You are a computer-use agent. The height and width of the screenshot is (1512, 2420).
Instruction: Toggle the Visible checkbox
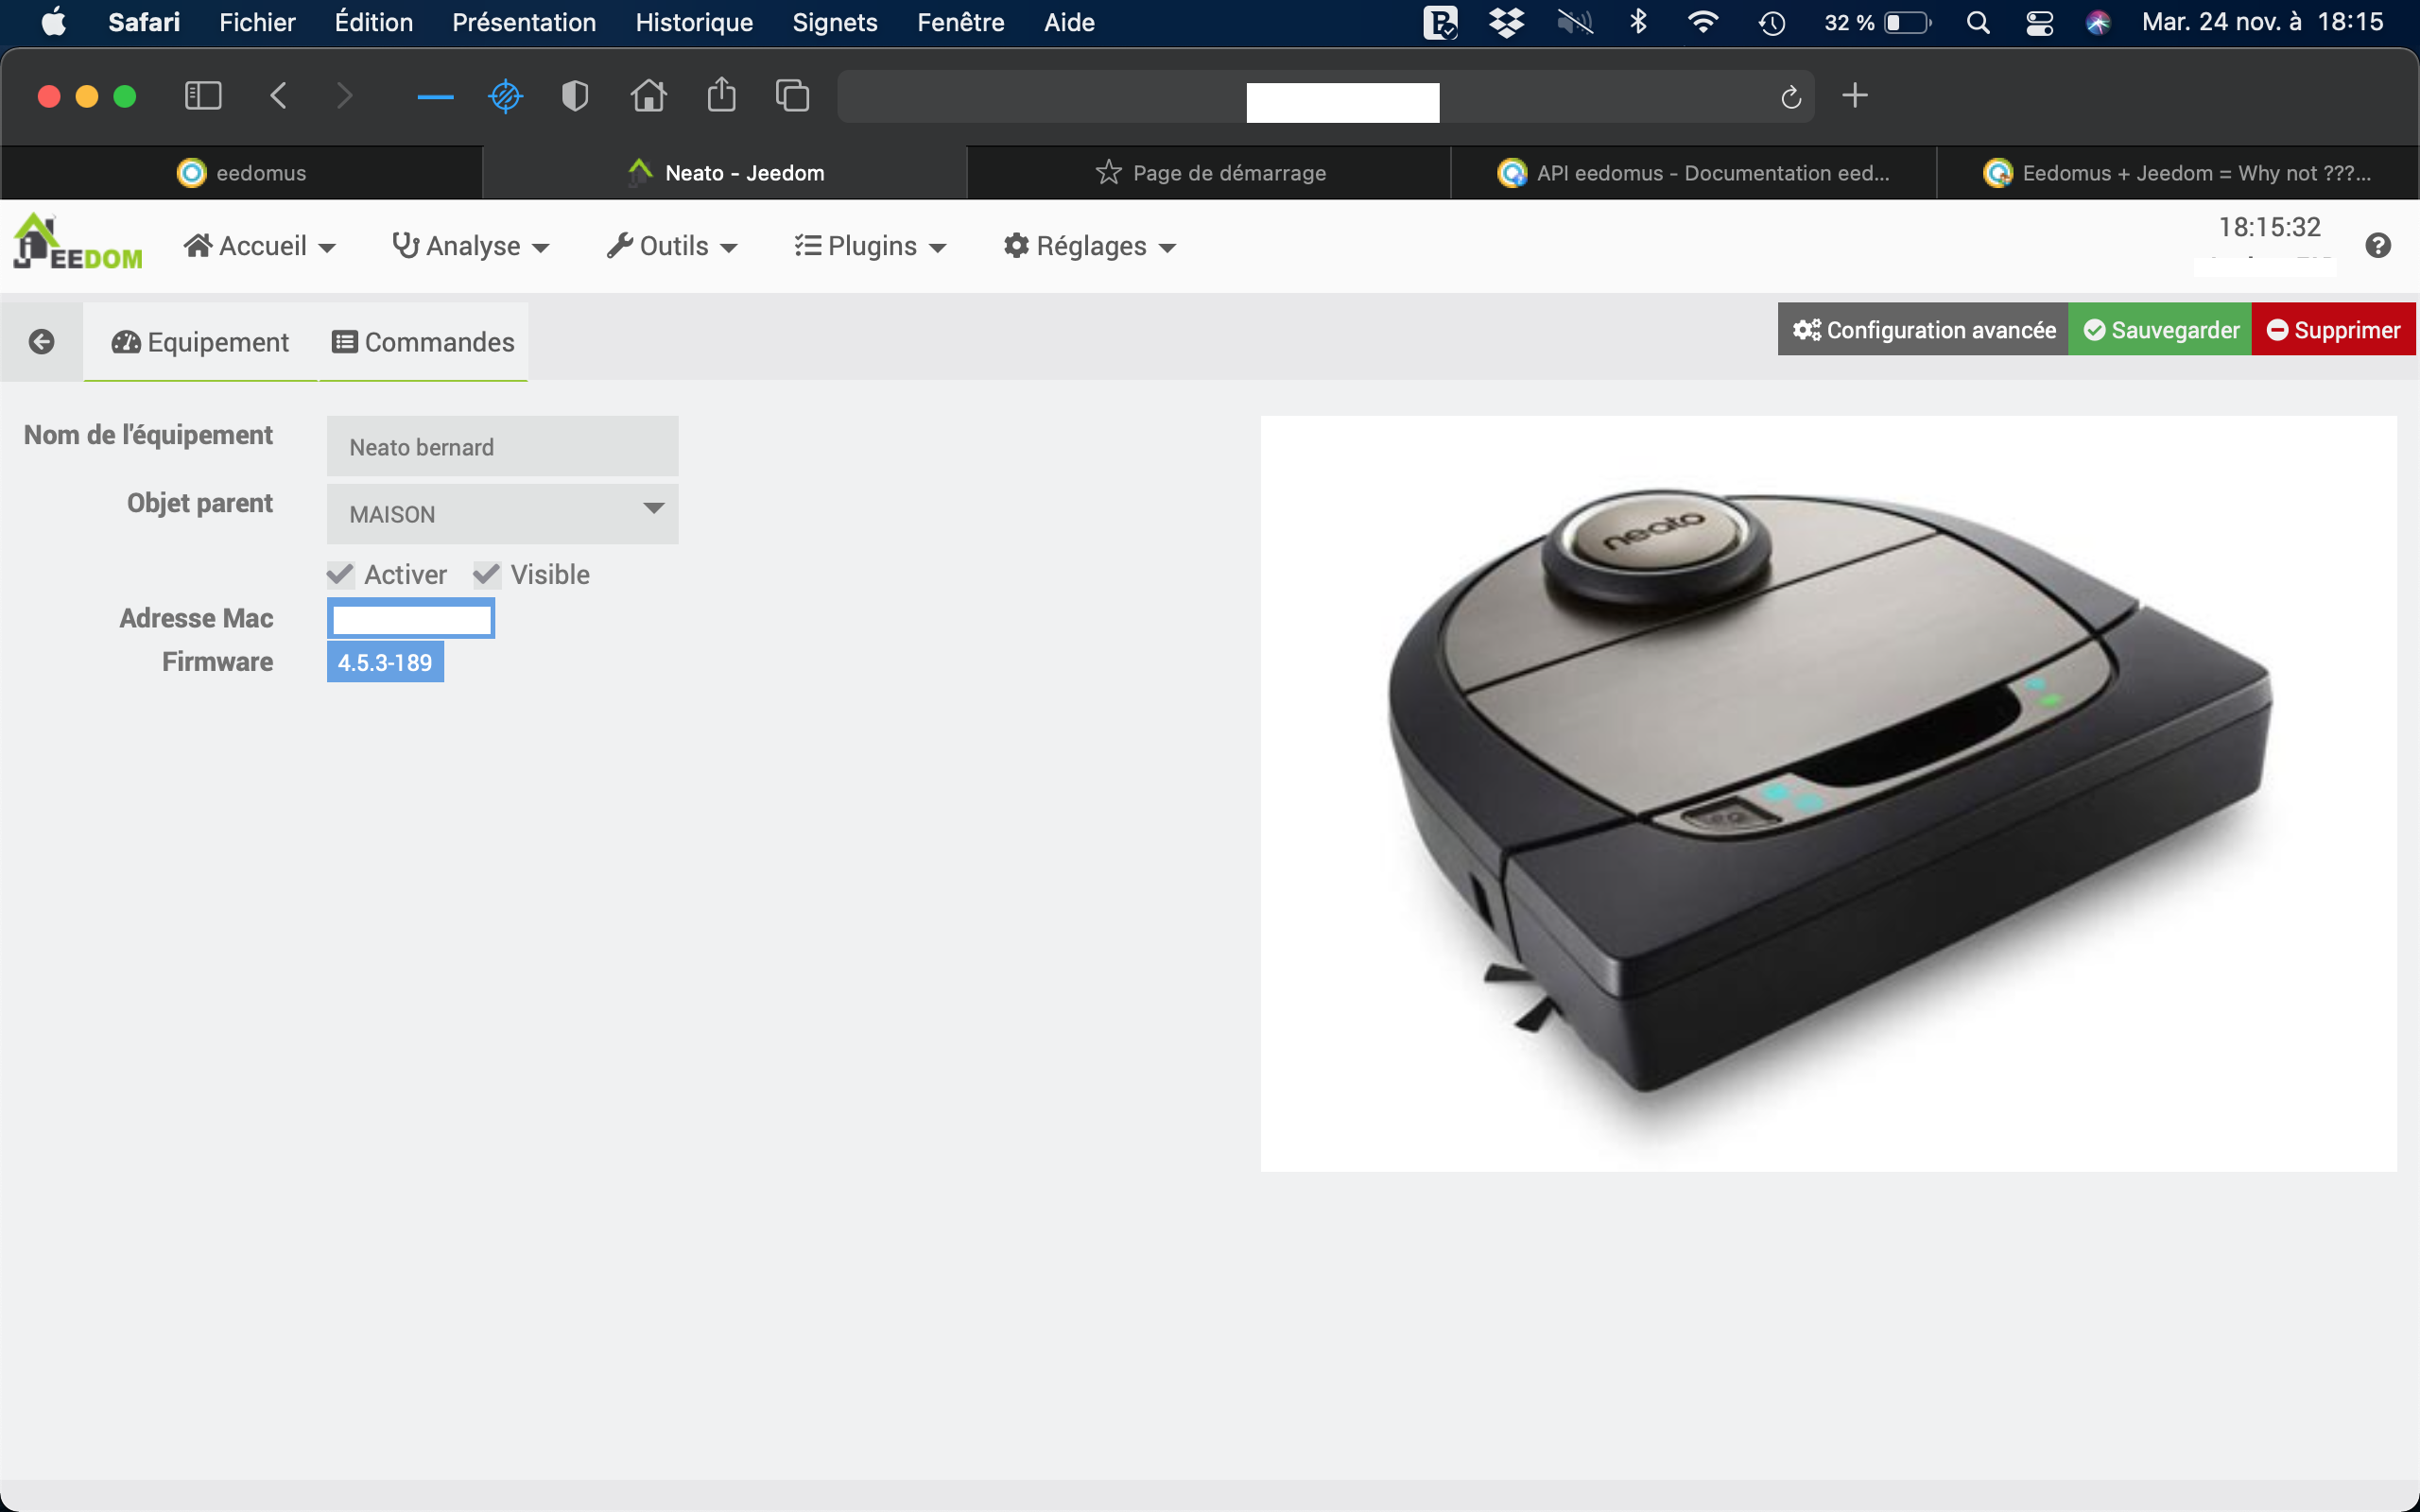(x=486, y=574)
